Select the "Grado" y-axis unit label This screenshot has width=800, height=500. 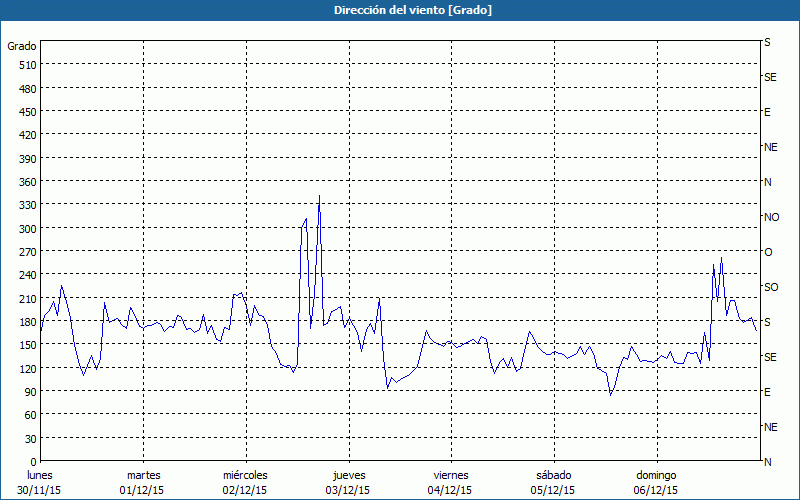(22, 46)
